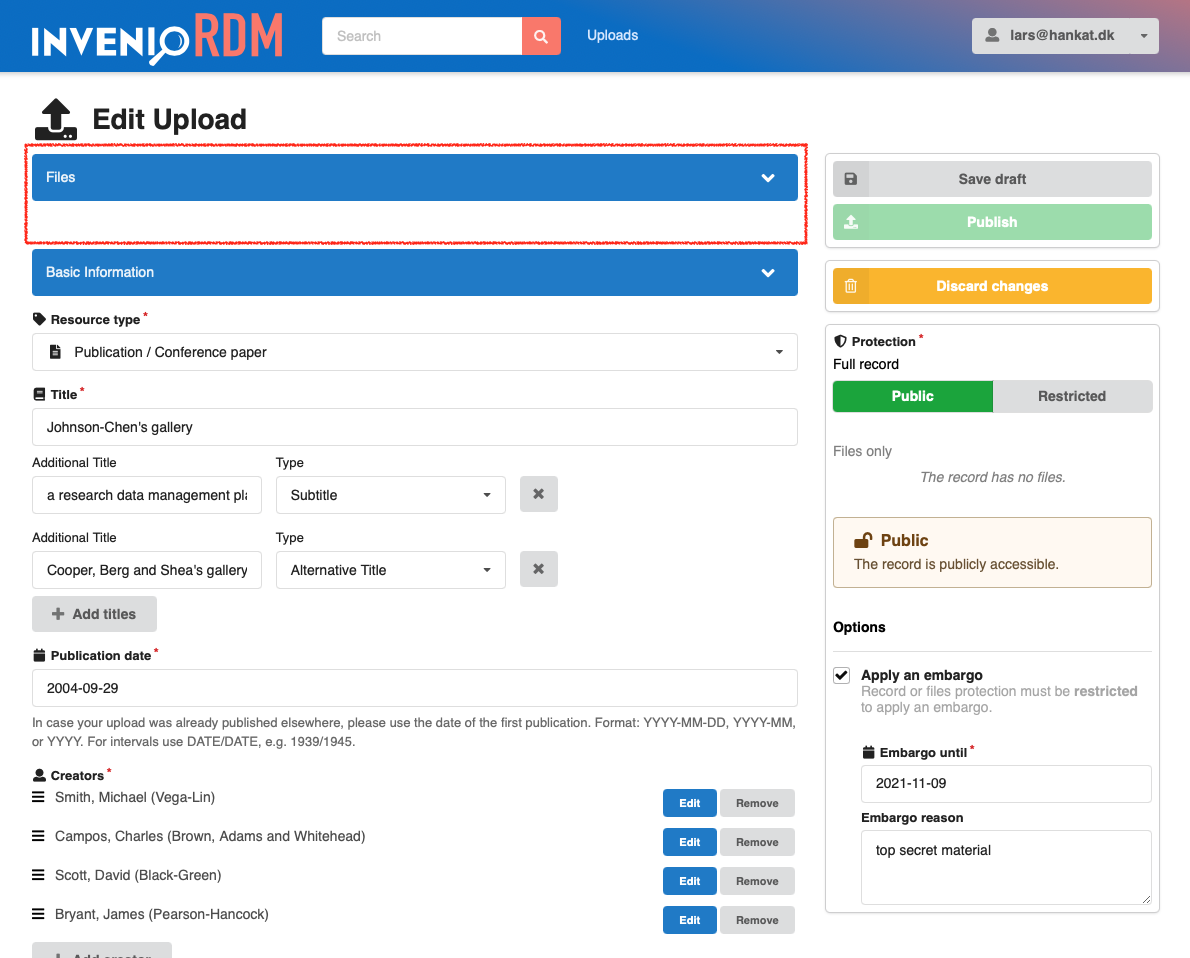The width and height of the screenshot is (1190, 958).
Task: Publish the upload
Action: [x=991, y=222]
